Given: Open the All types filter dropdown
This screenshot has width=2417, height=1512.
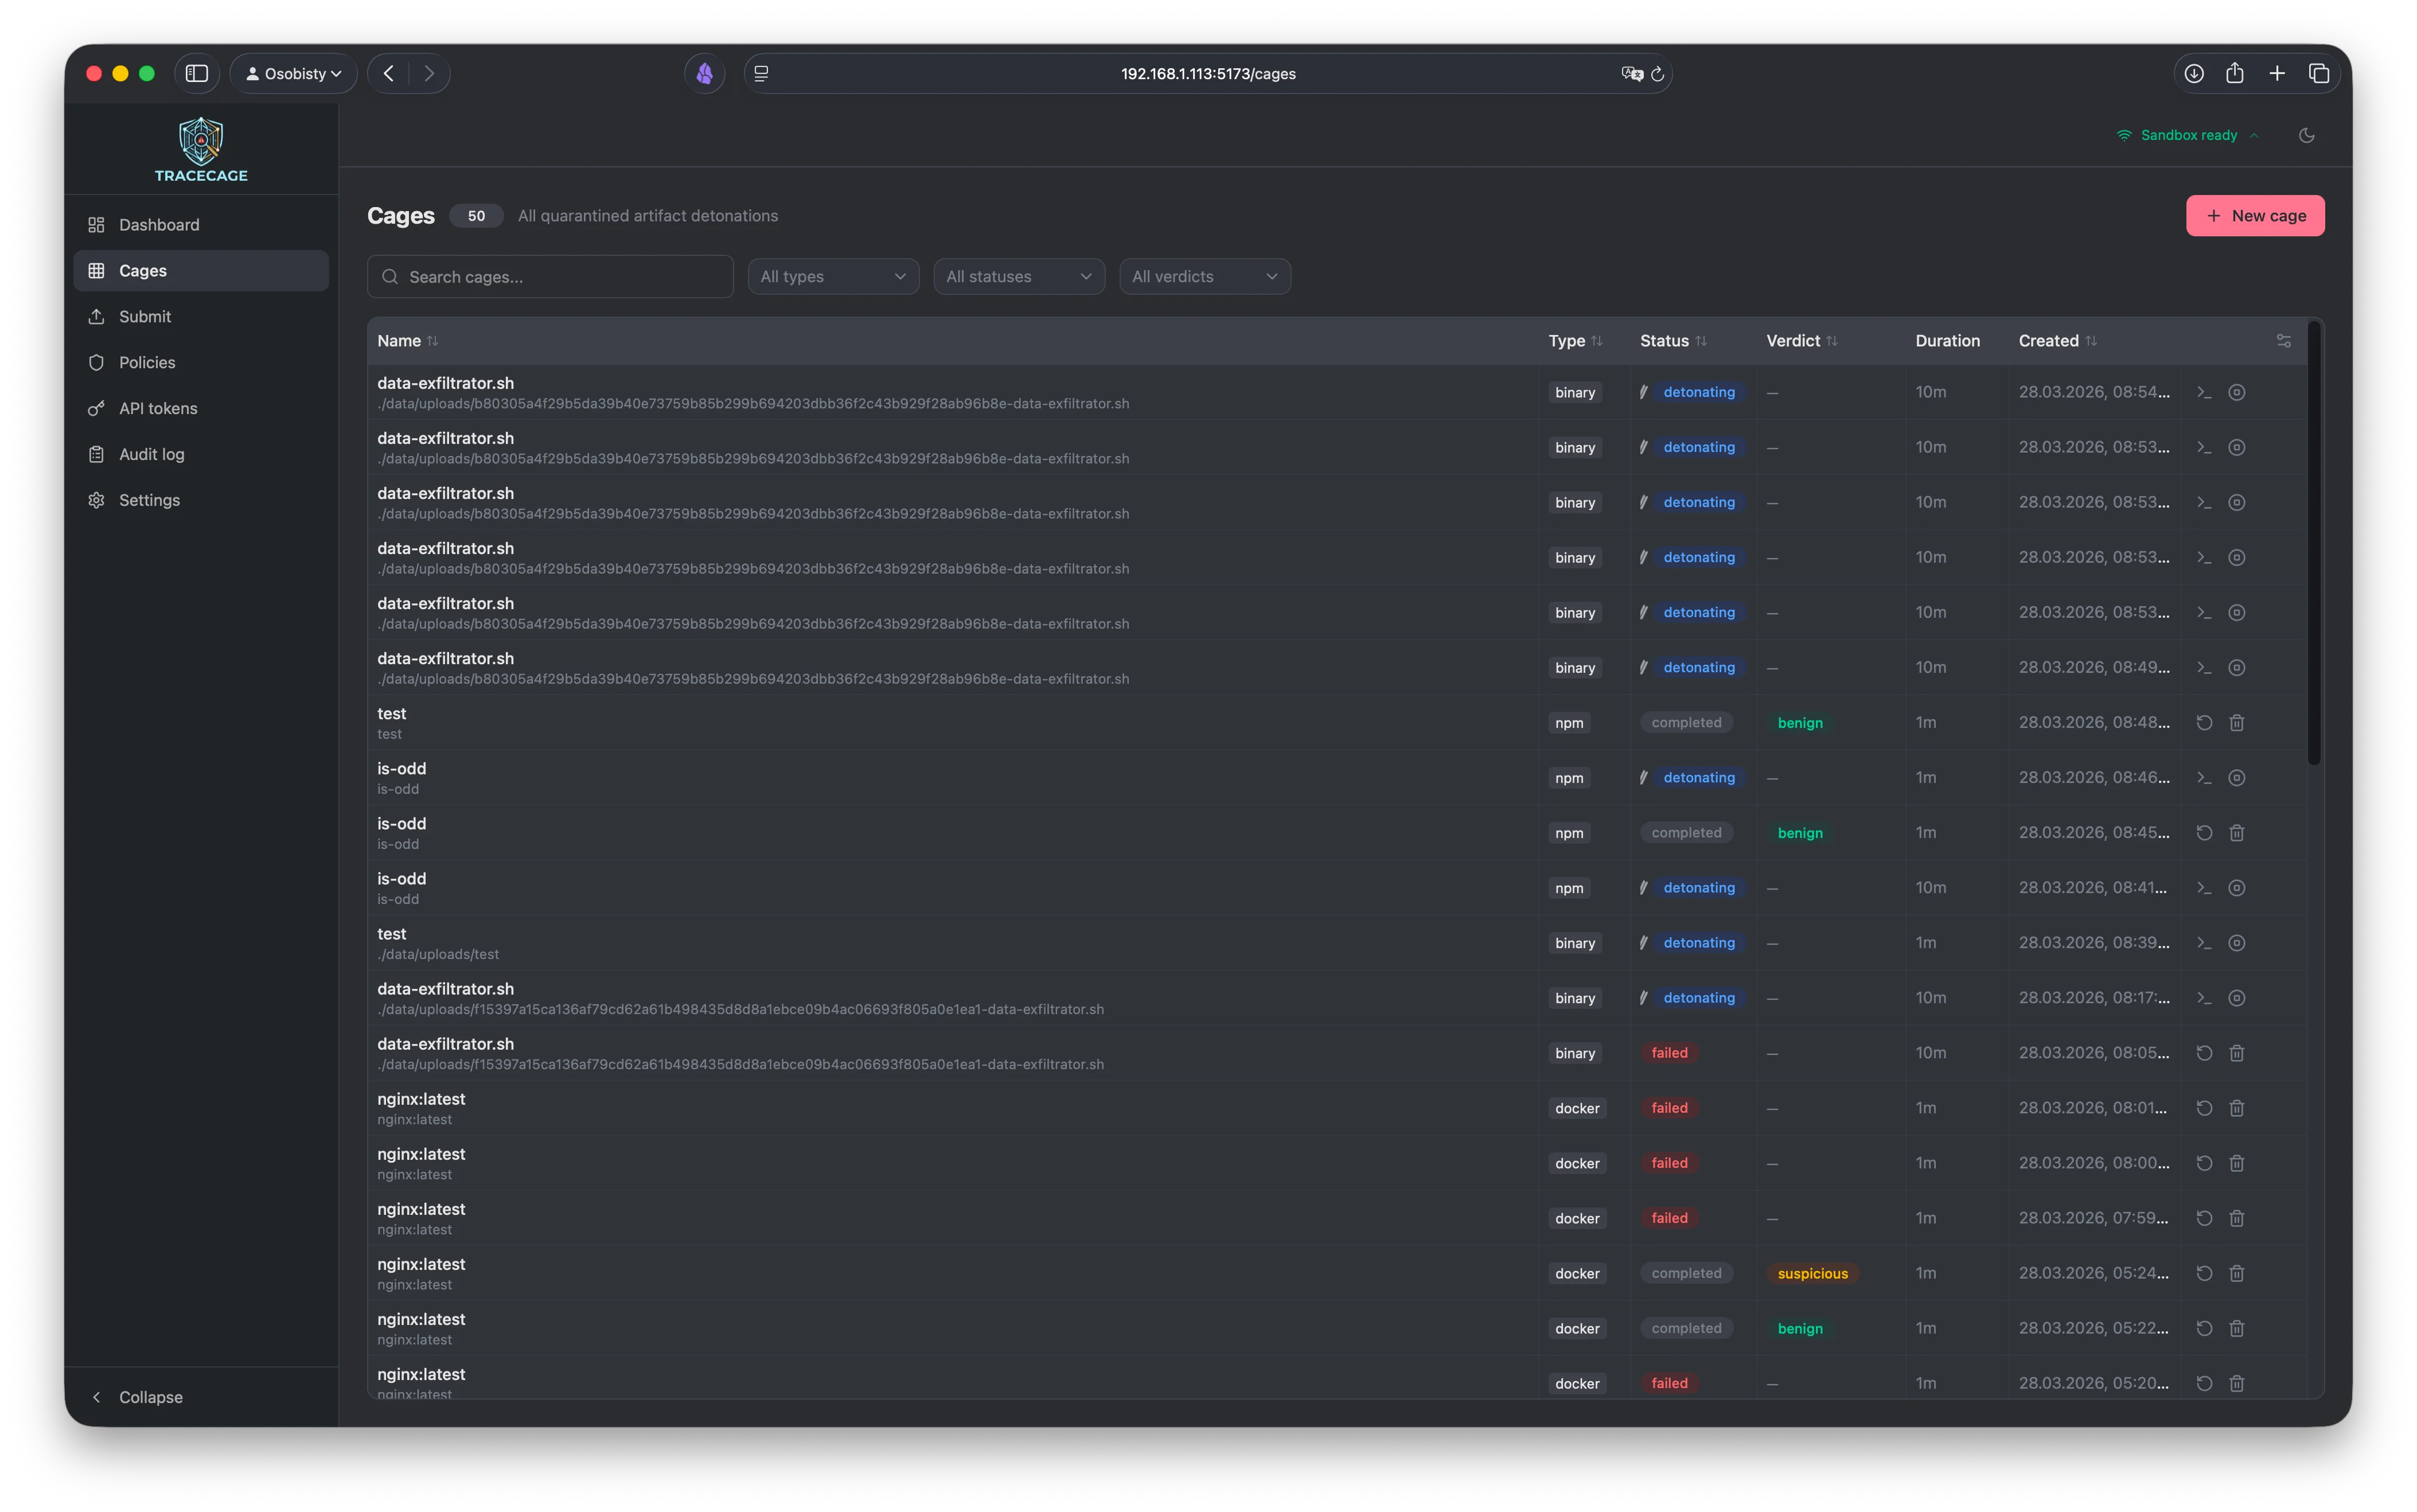Looking at the screenshot, I should point(833,276).
